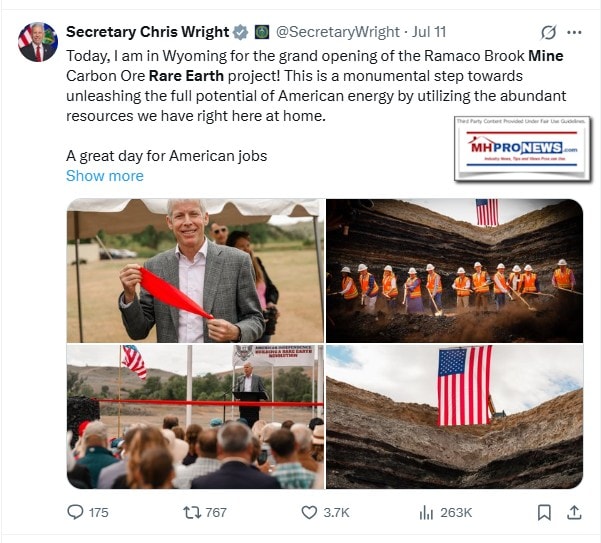Open the photo of the podium speech to the crowd
This screenshot has height=543, width=601.
[195, 417]
